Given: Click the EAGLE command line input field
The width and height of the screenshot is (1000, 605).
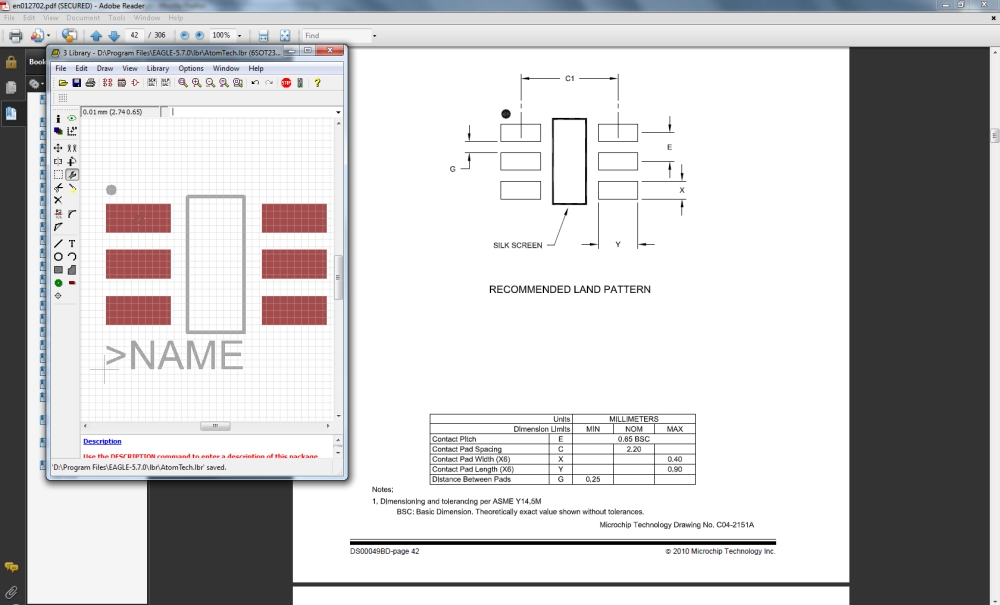Looking at the screenshot, I should pos(253,112).
